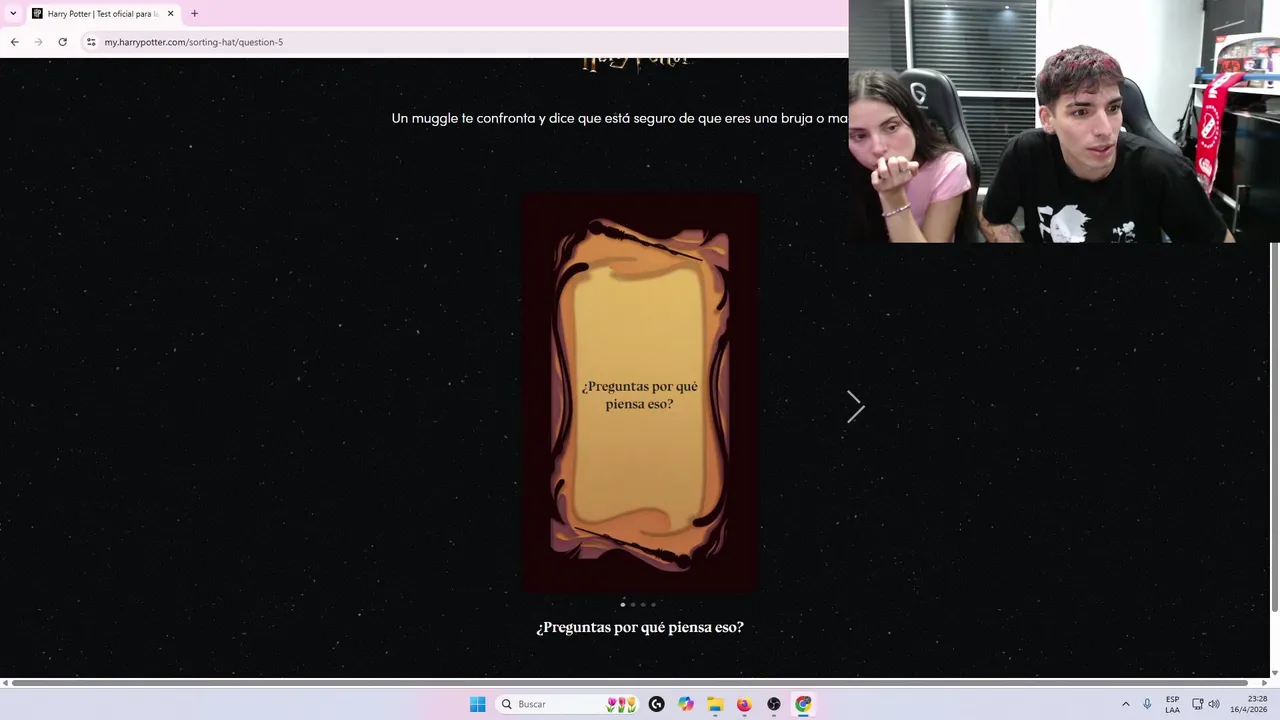Close the Harry Potter browser tab
1280x720 pixels.
point(170,14)
